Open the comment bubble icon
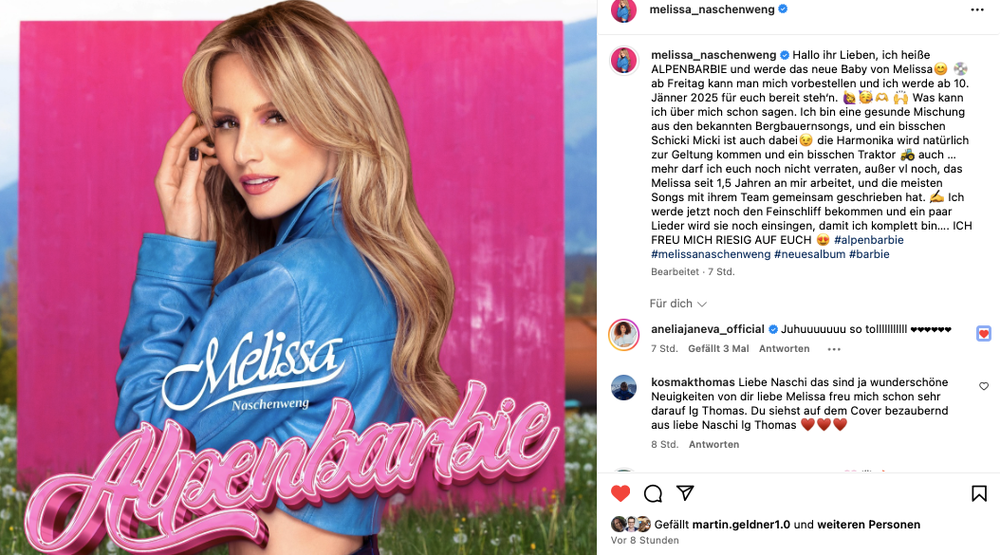The width and height of the screenshot is (1000, 555). tap(653, 493)
